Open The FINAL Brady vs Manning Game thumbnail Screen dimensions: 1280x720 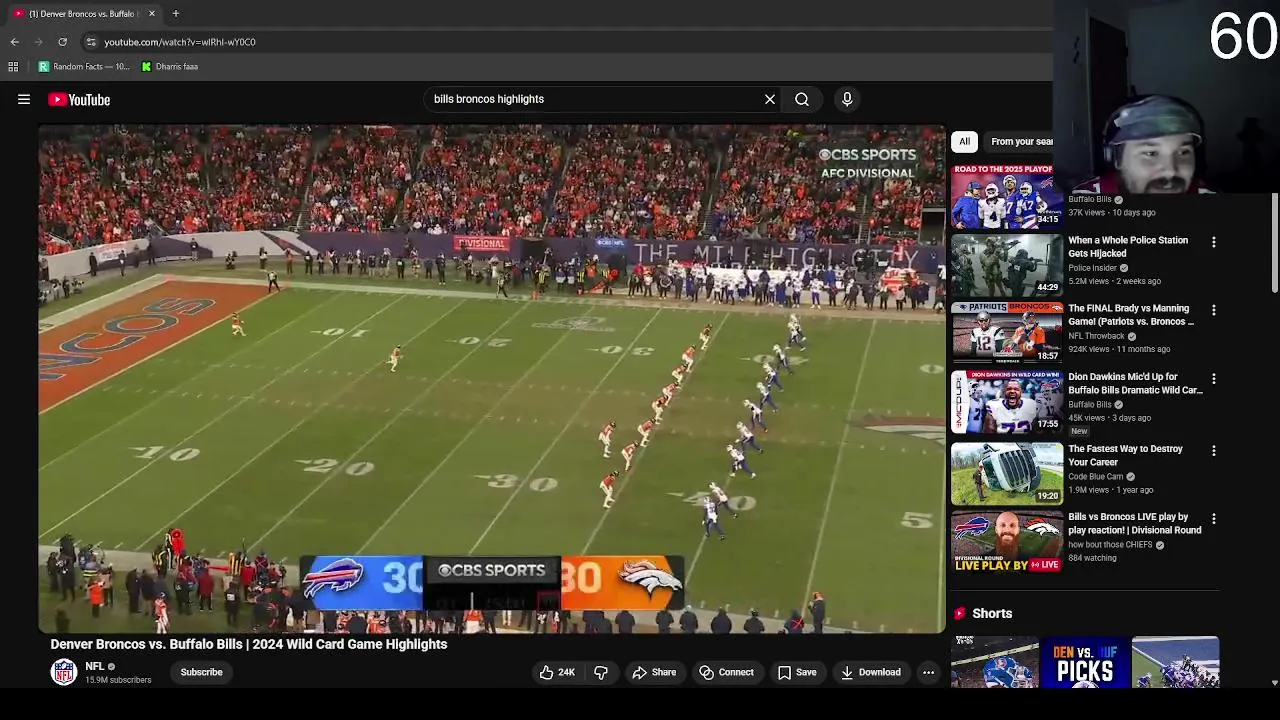[1006, 333]
